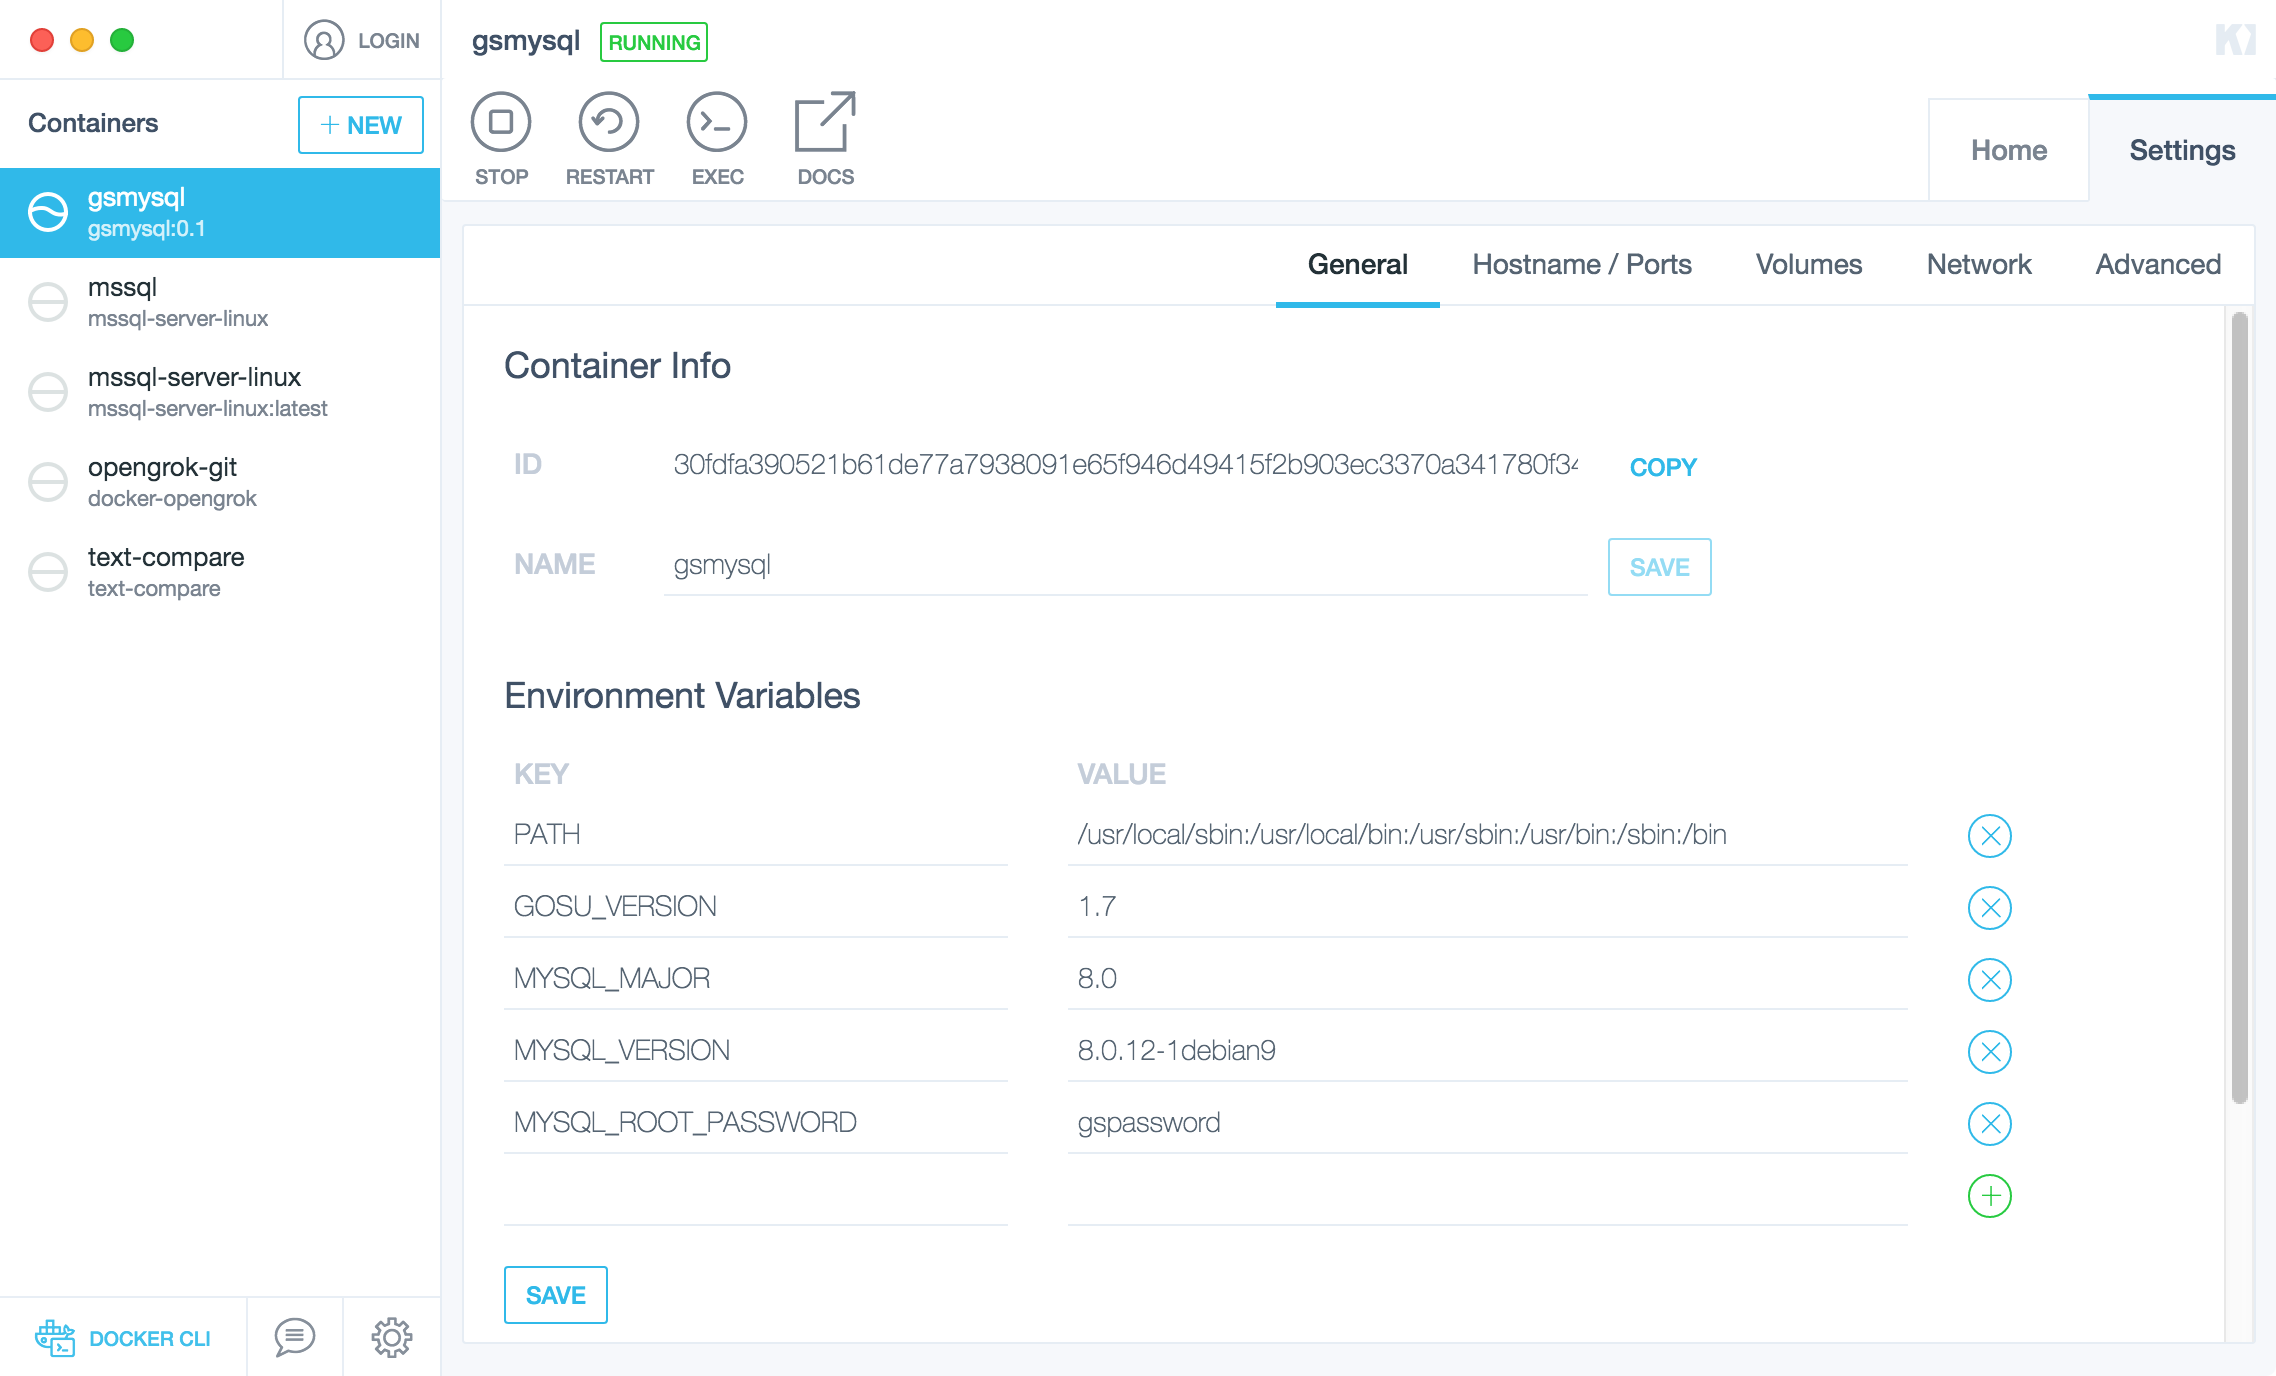The width and height of the screenshot is (2276, 1376).
Task: Click SAVE to save environment variables
Action: click(x=554, y=1295)
